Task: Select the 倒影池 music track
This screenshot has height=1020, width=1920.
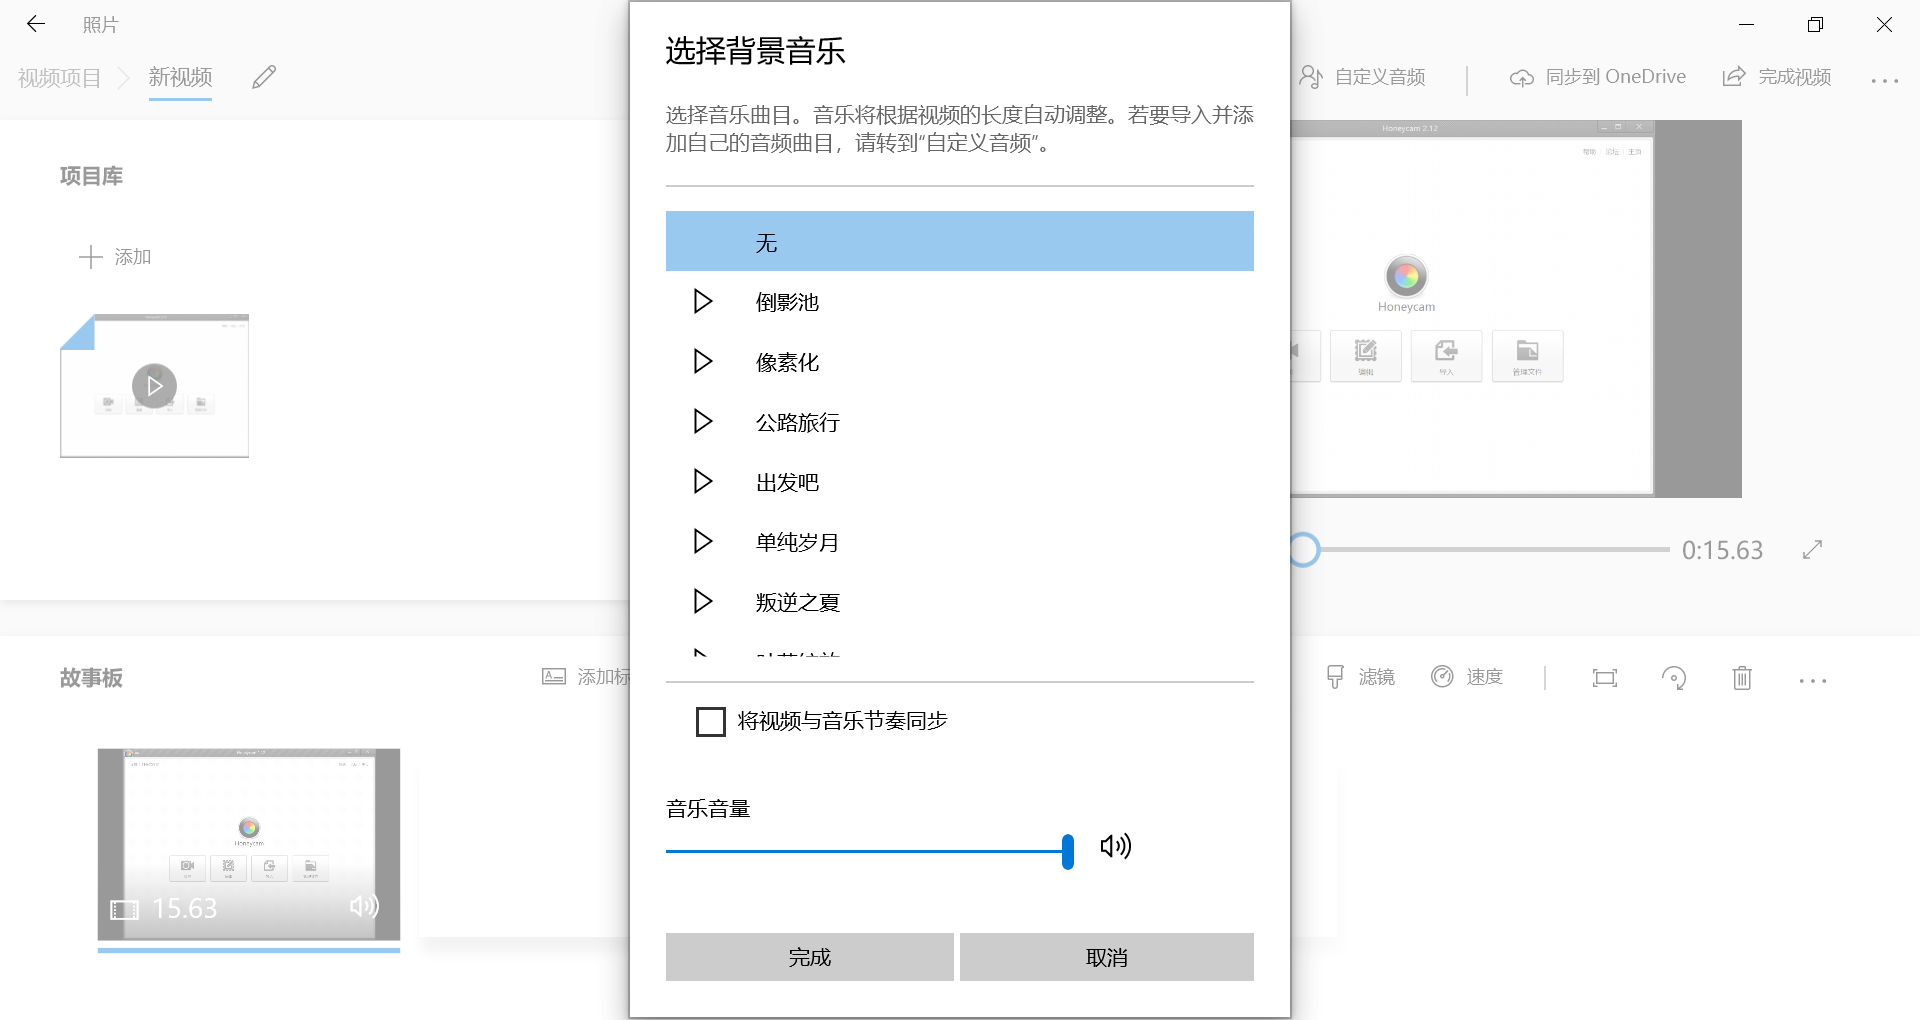Action: click(960, 301)
